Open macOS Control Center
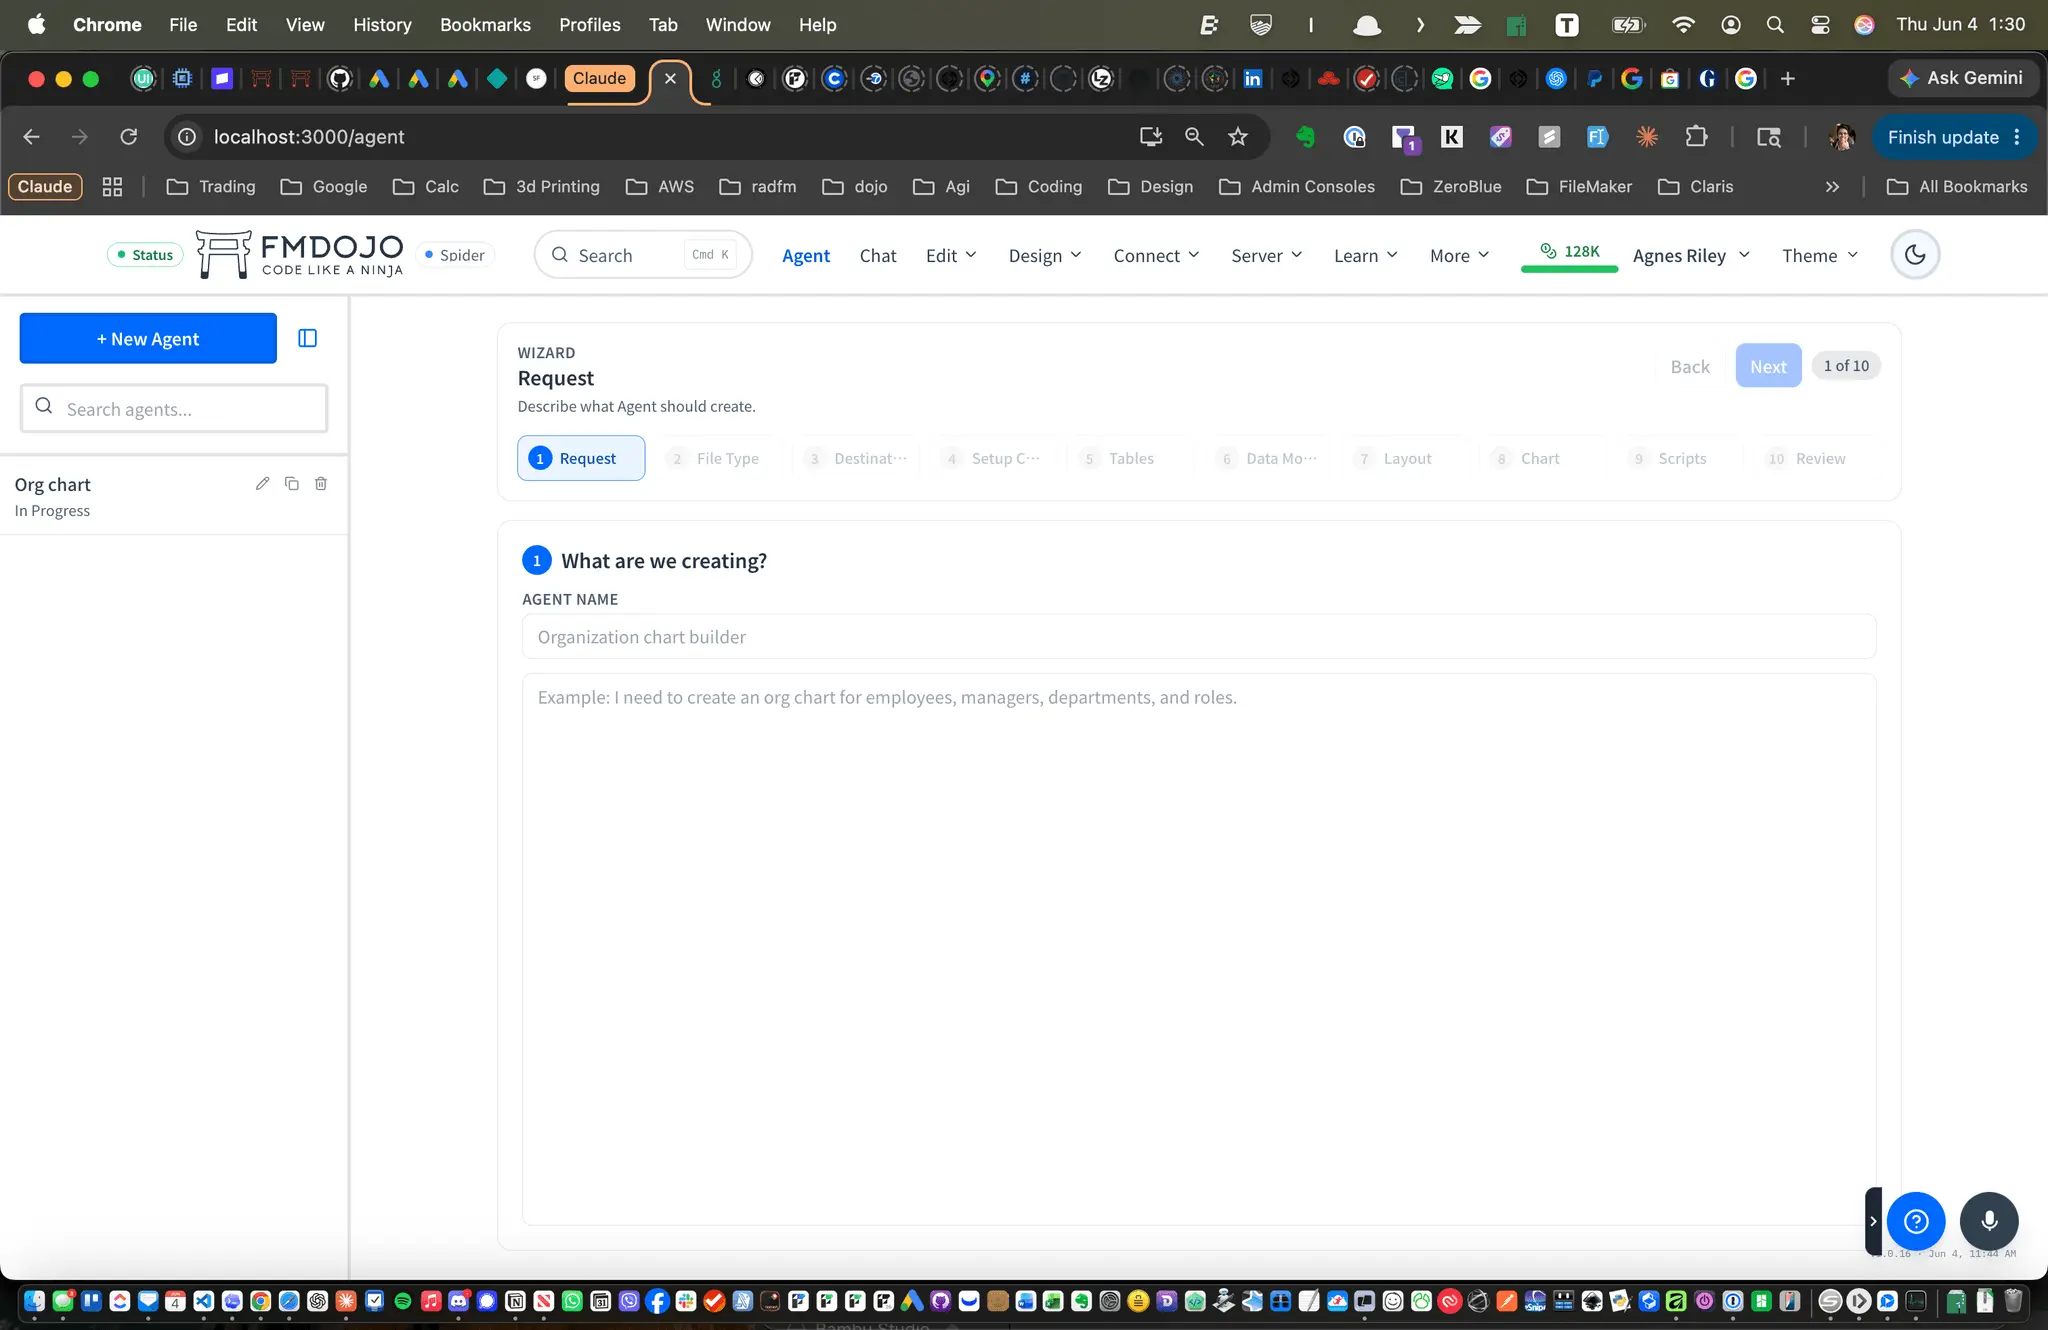Image resolution: width=2048 pixels, height=1330 pixels. point(1820,25)
